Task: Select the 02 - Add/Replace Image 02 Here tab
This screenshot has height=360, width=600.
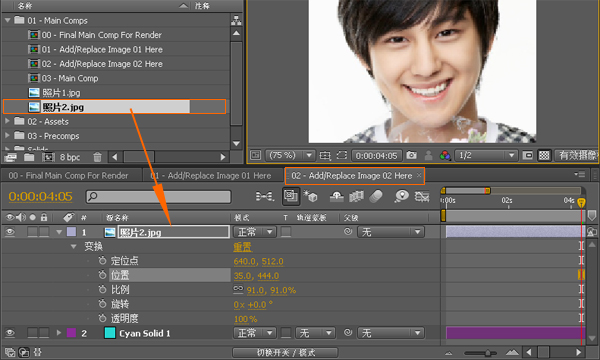Action: (x=352, y=176)
